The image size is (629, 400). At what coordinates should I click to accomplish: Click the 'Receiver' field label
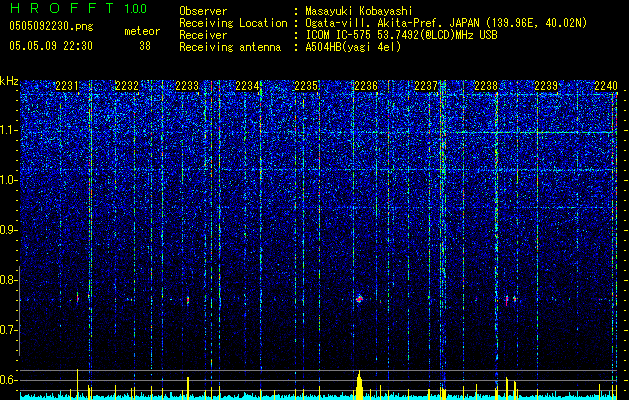point(203,35)
